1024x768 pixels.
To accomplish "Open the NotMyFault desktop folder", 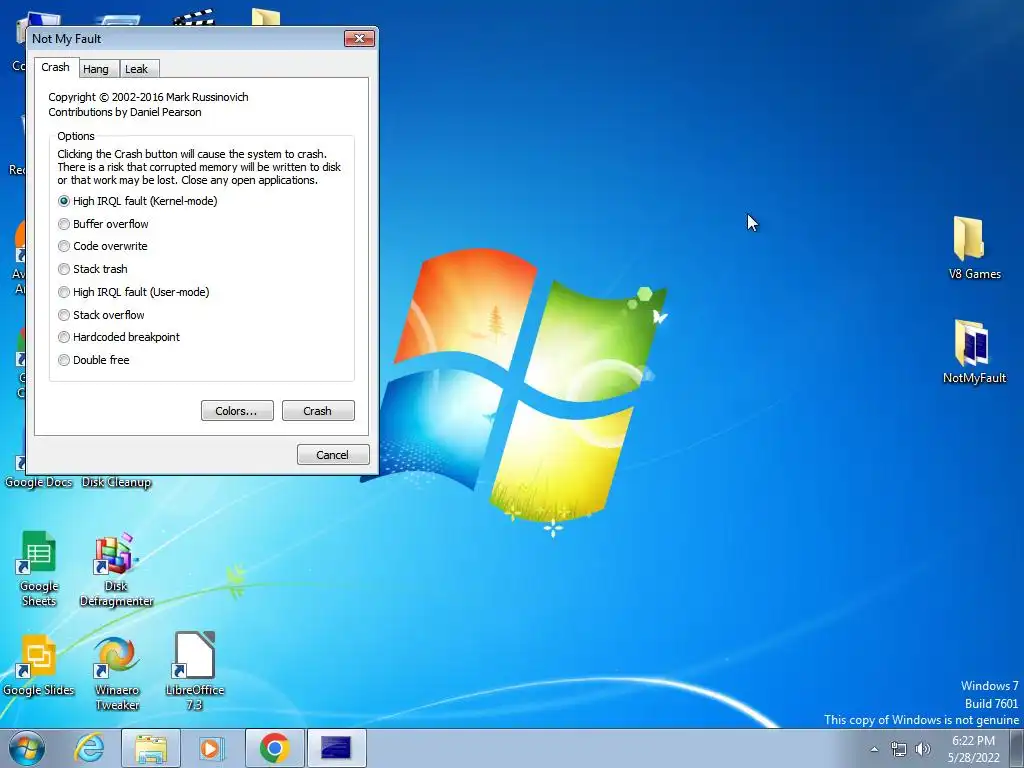I will click(974, 352).
